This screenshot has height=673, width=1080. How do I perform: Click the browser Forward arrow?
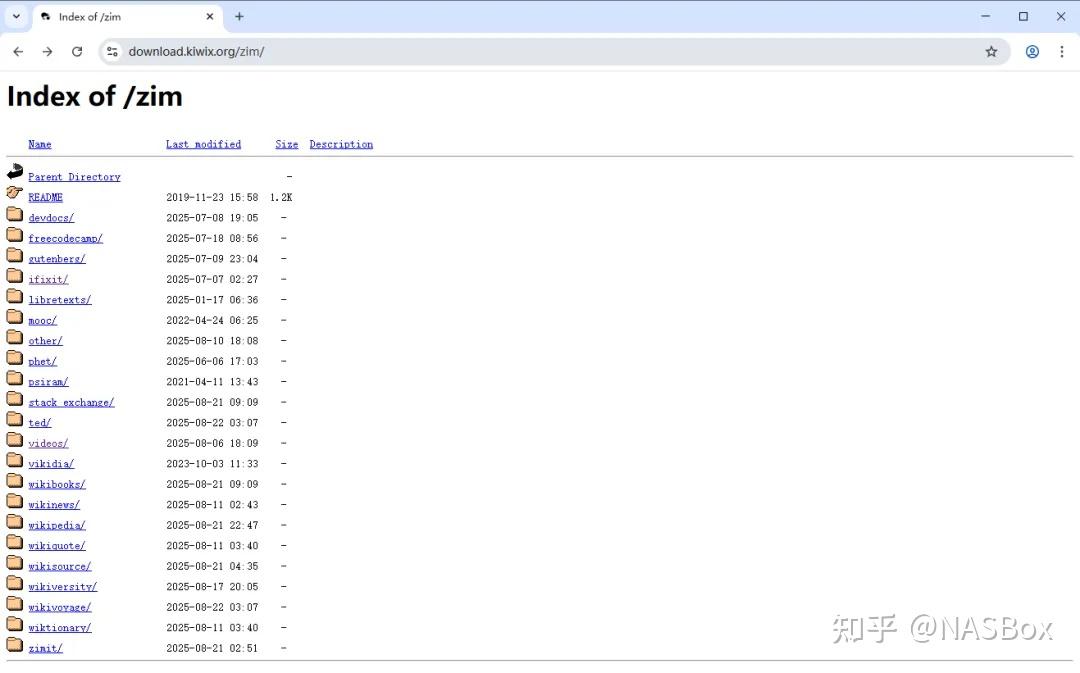(48, 52)
